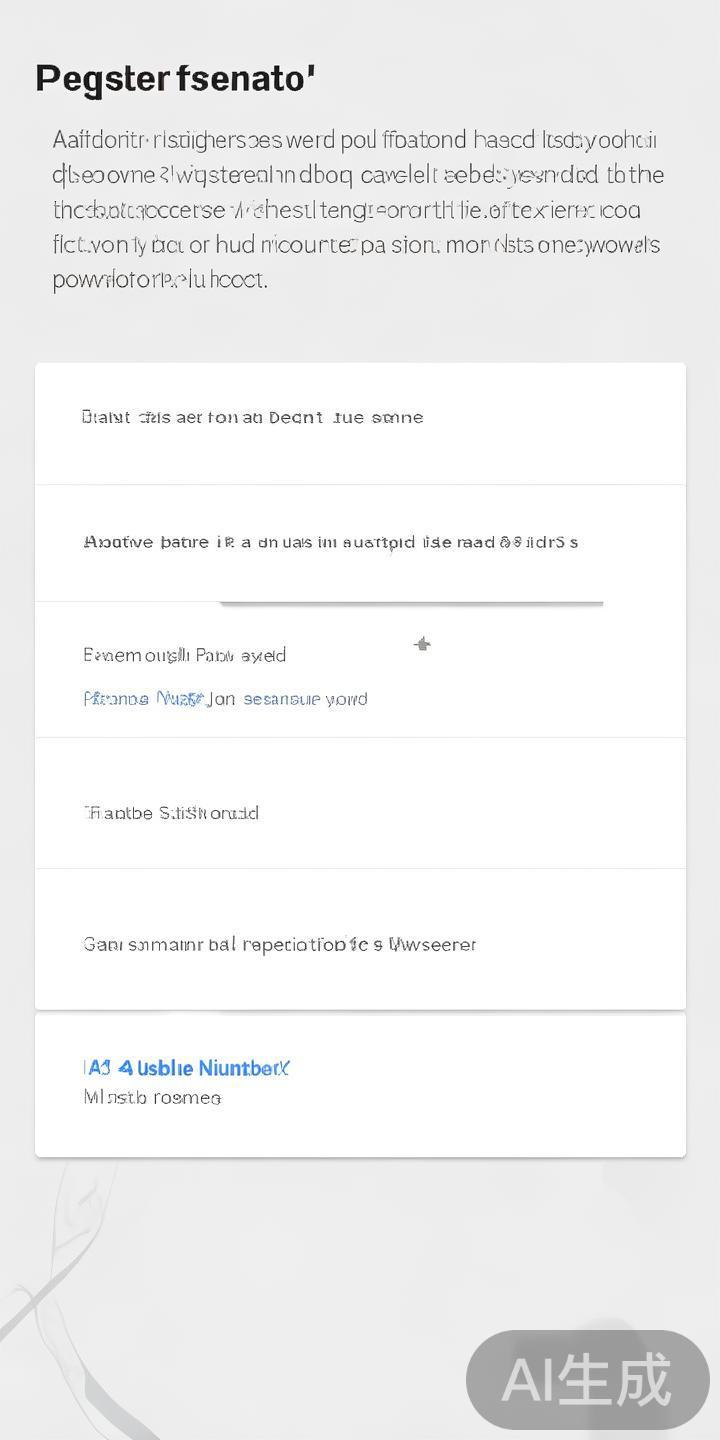
Task: Click the "Pegster fsenato'" page heading
Action: pyautogui.click(x=176, y=79)
